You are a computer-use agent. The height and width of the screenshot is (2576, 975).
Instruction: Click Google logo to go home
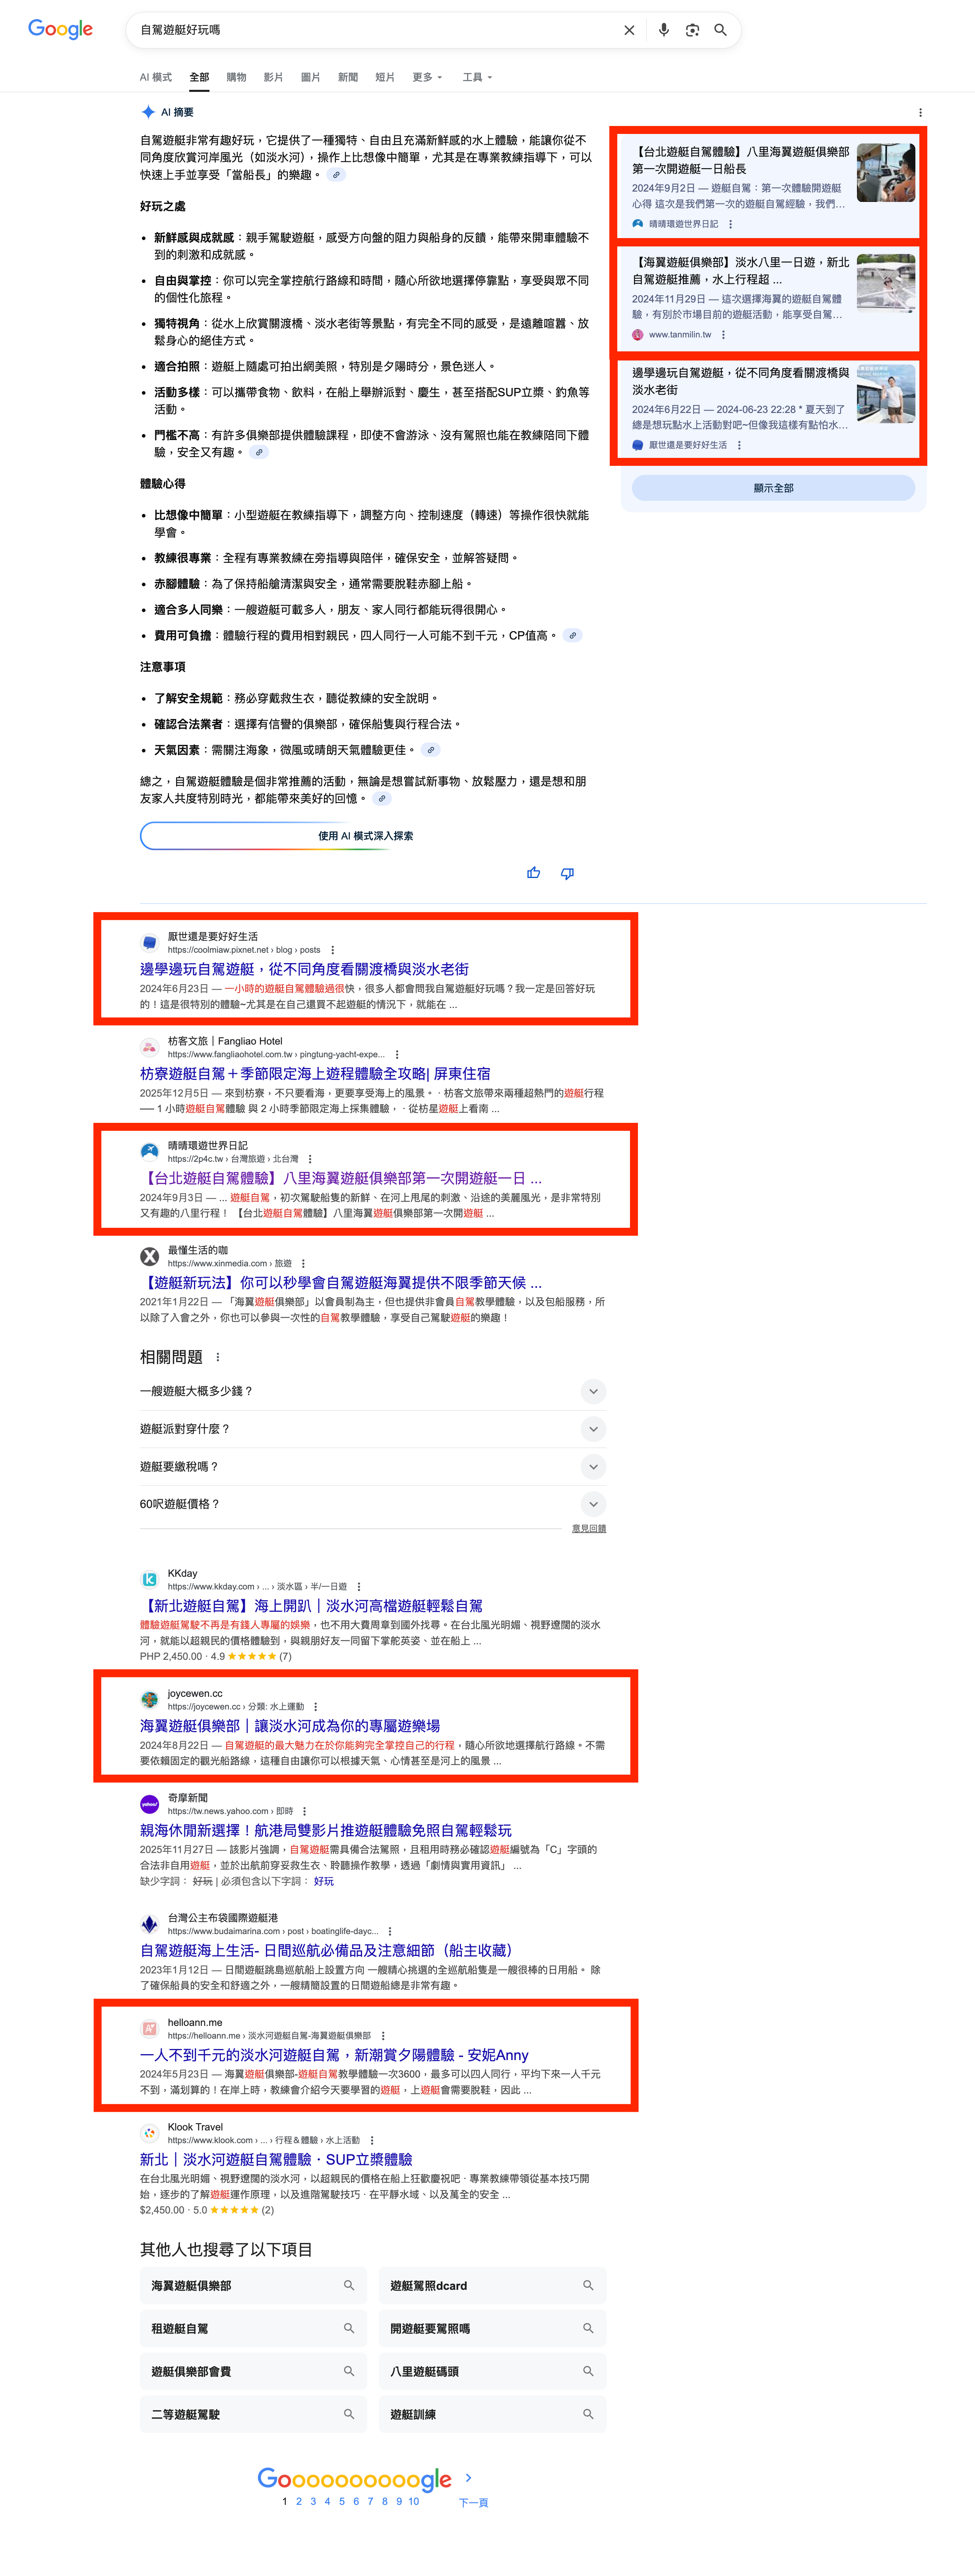[x=60, y=29]
